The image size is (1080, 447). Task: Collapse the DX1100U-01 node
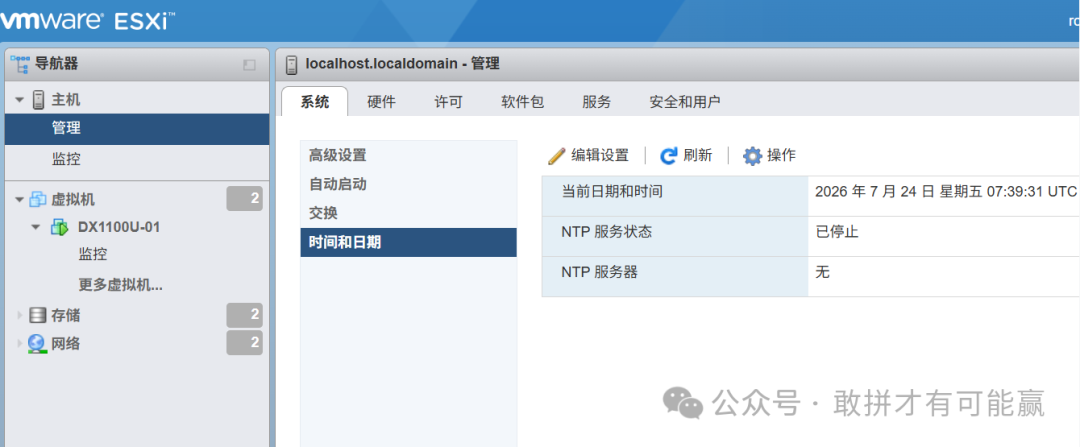click(37, 227)
